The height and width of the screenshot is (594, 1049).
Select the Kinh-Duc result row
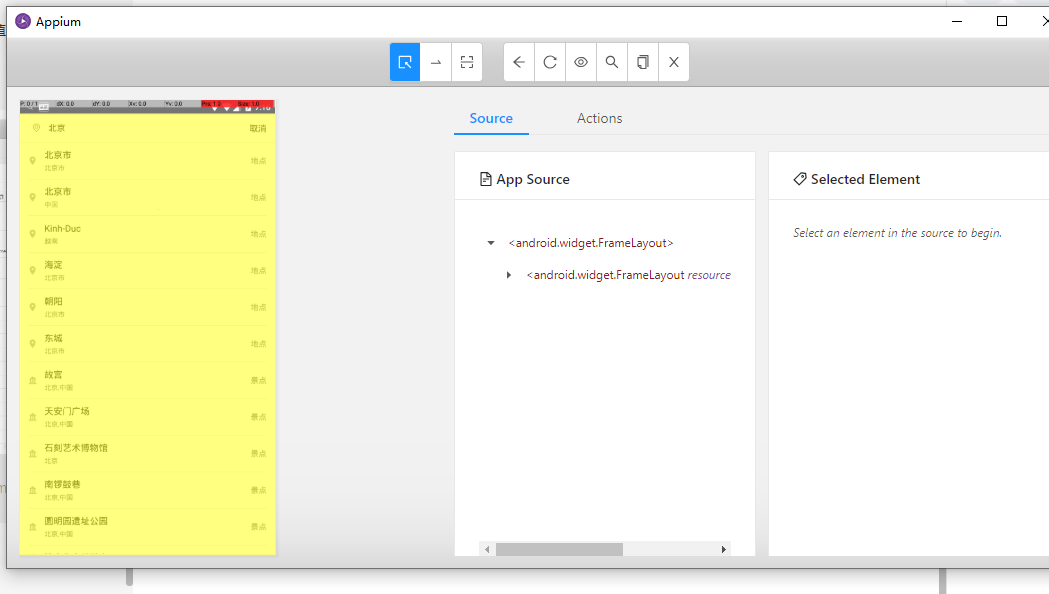click(x=147, y=234)
